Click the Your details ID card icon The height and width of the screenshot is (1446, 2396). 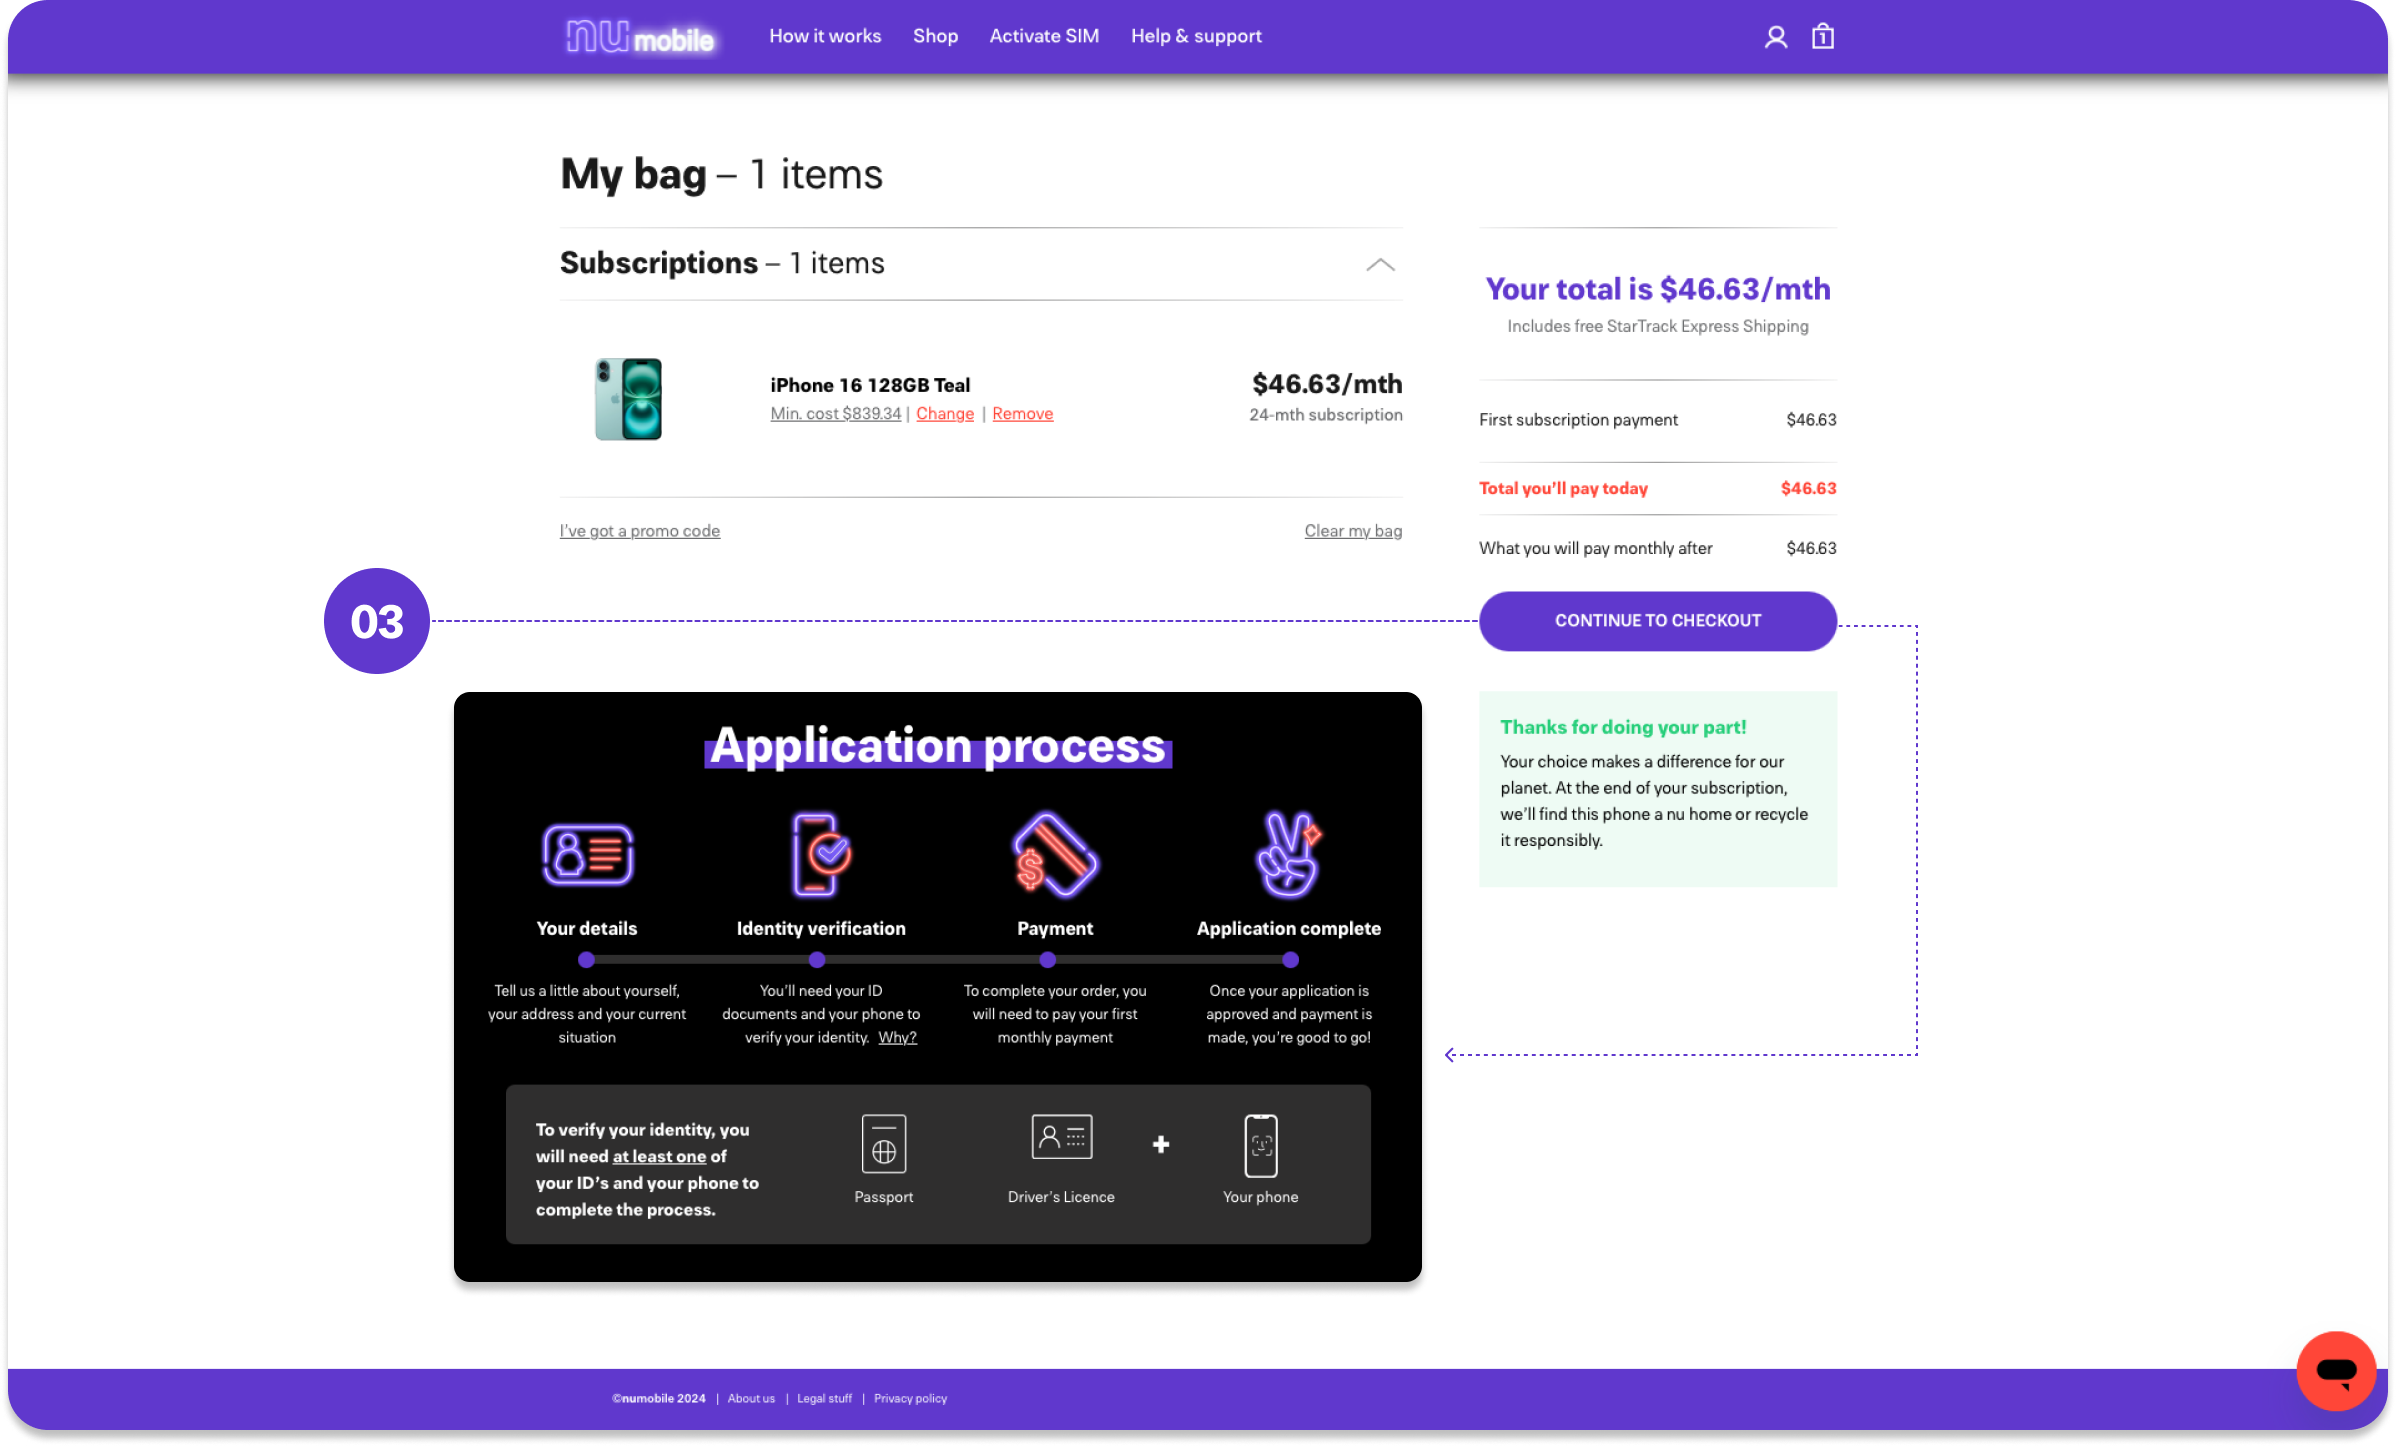coord(587,855)
